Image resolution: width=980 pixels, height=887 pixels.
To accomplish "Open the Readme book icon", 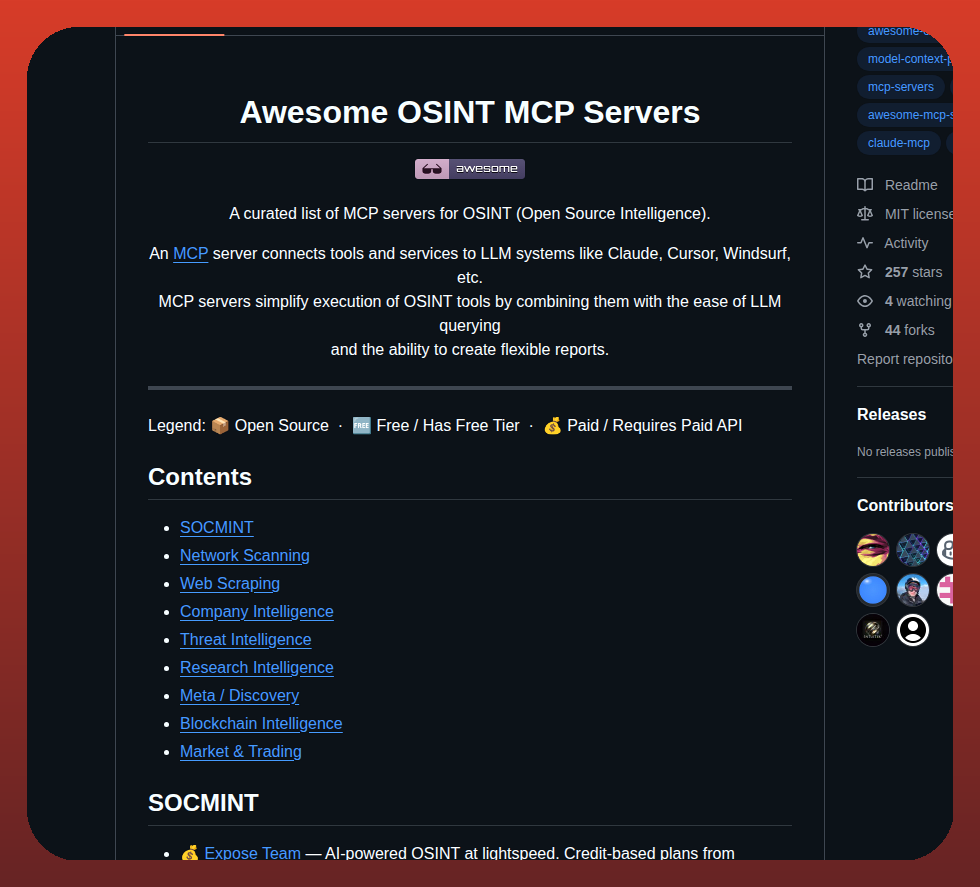I will tap(865, 185).
